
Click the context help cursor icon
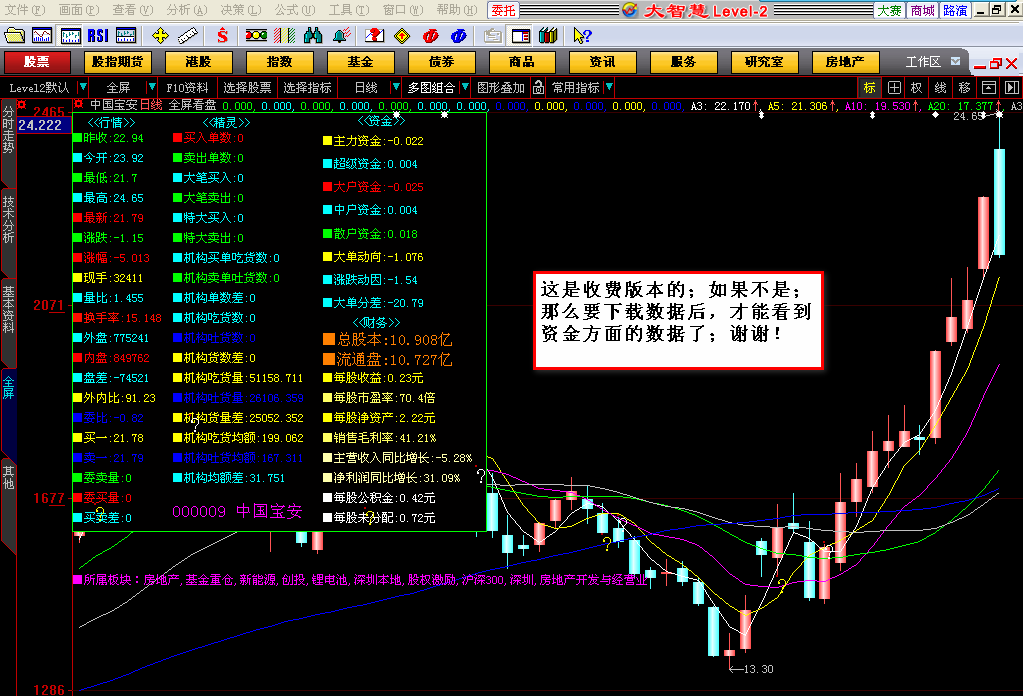coord(582,36)
